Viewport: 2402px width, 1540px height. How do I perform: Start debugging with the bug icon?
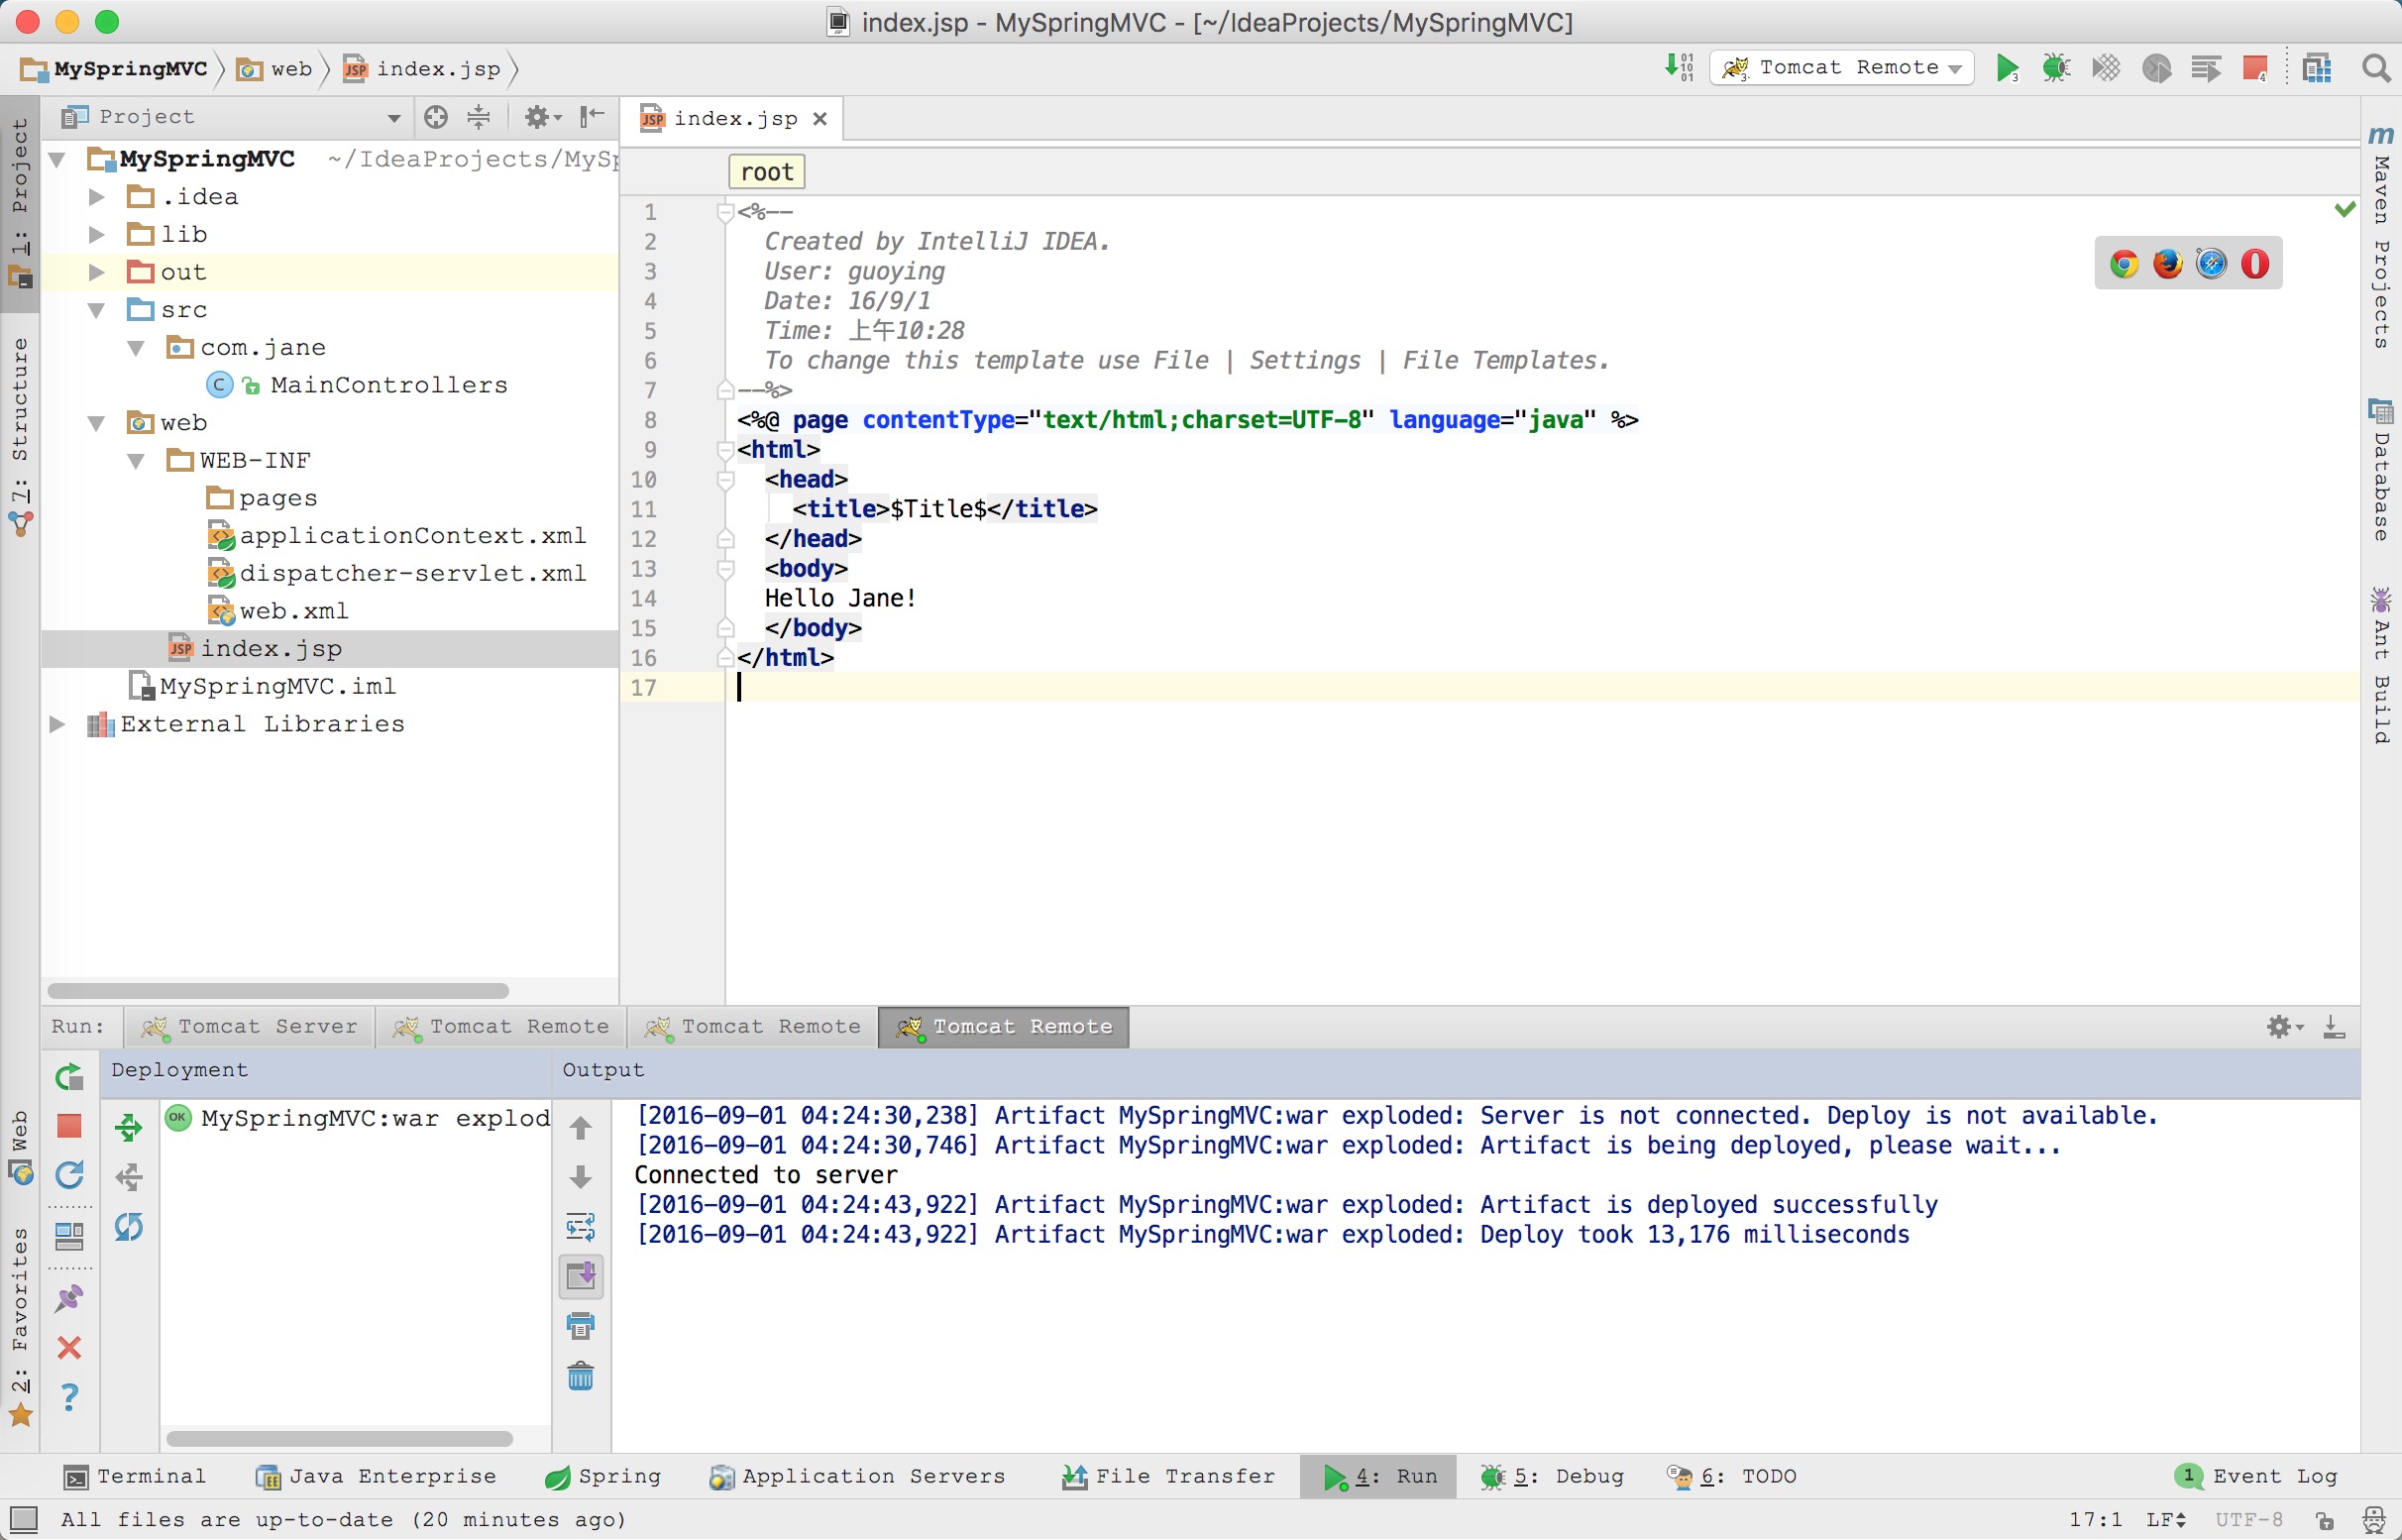pos(2056,68)
